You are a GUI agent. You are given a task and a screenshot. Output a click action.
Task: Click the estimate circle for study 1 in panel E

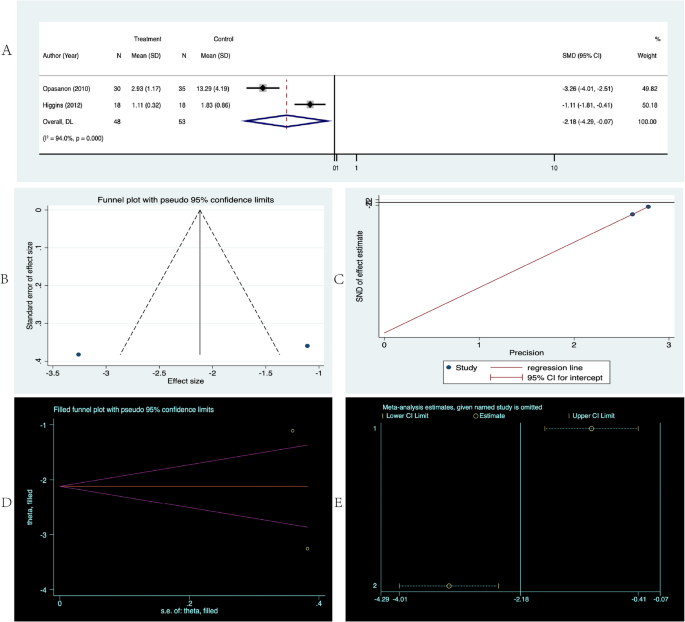click(592, 428)
